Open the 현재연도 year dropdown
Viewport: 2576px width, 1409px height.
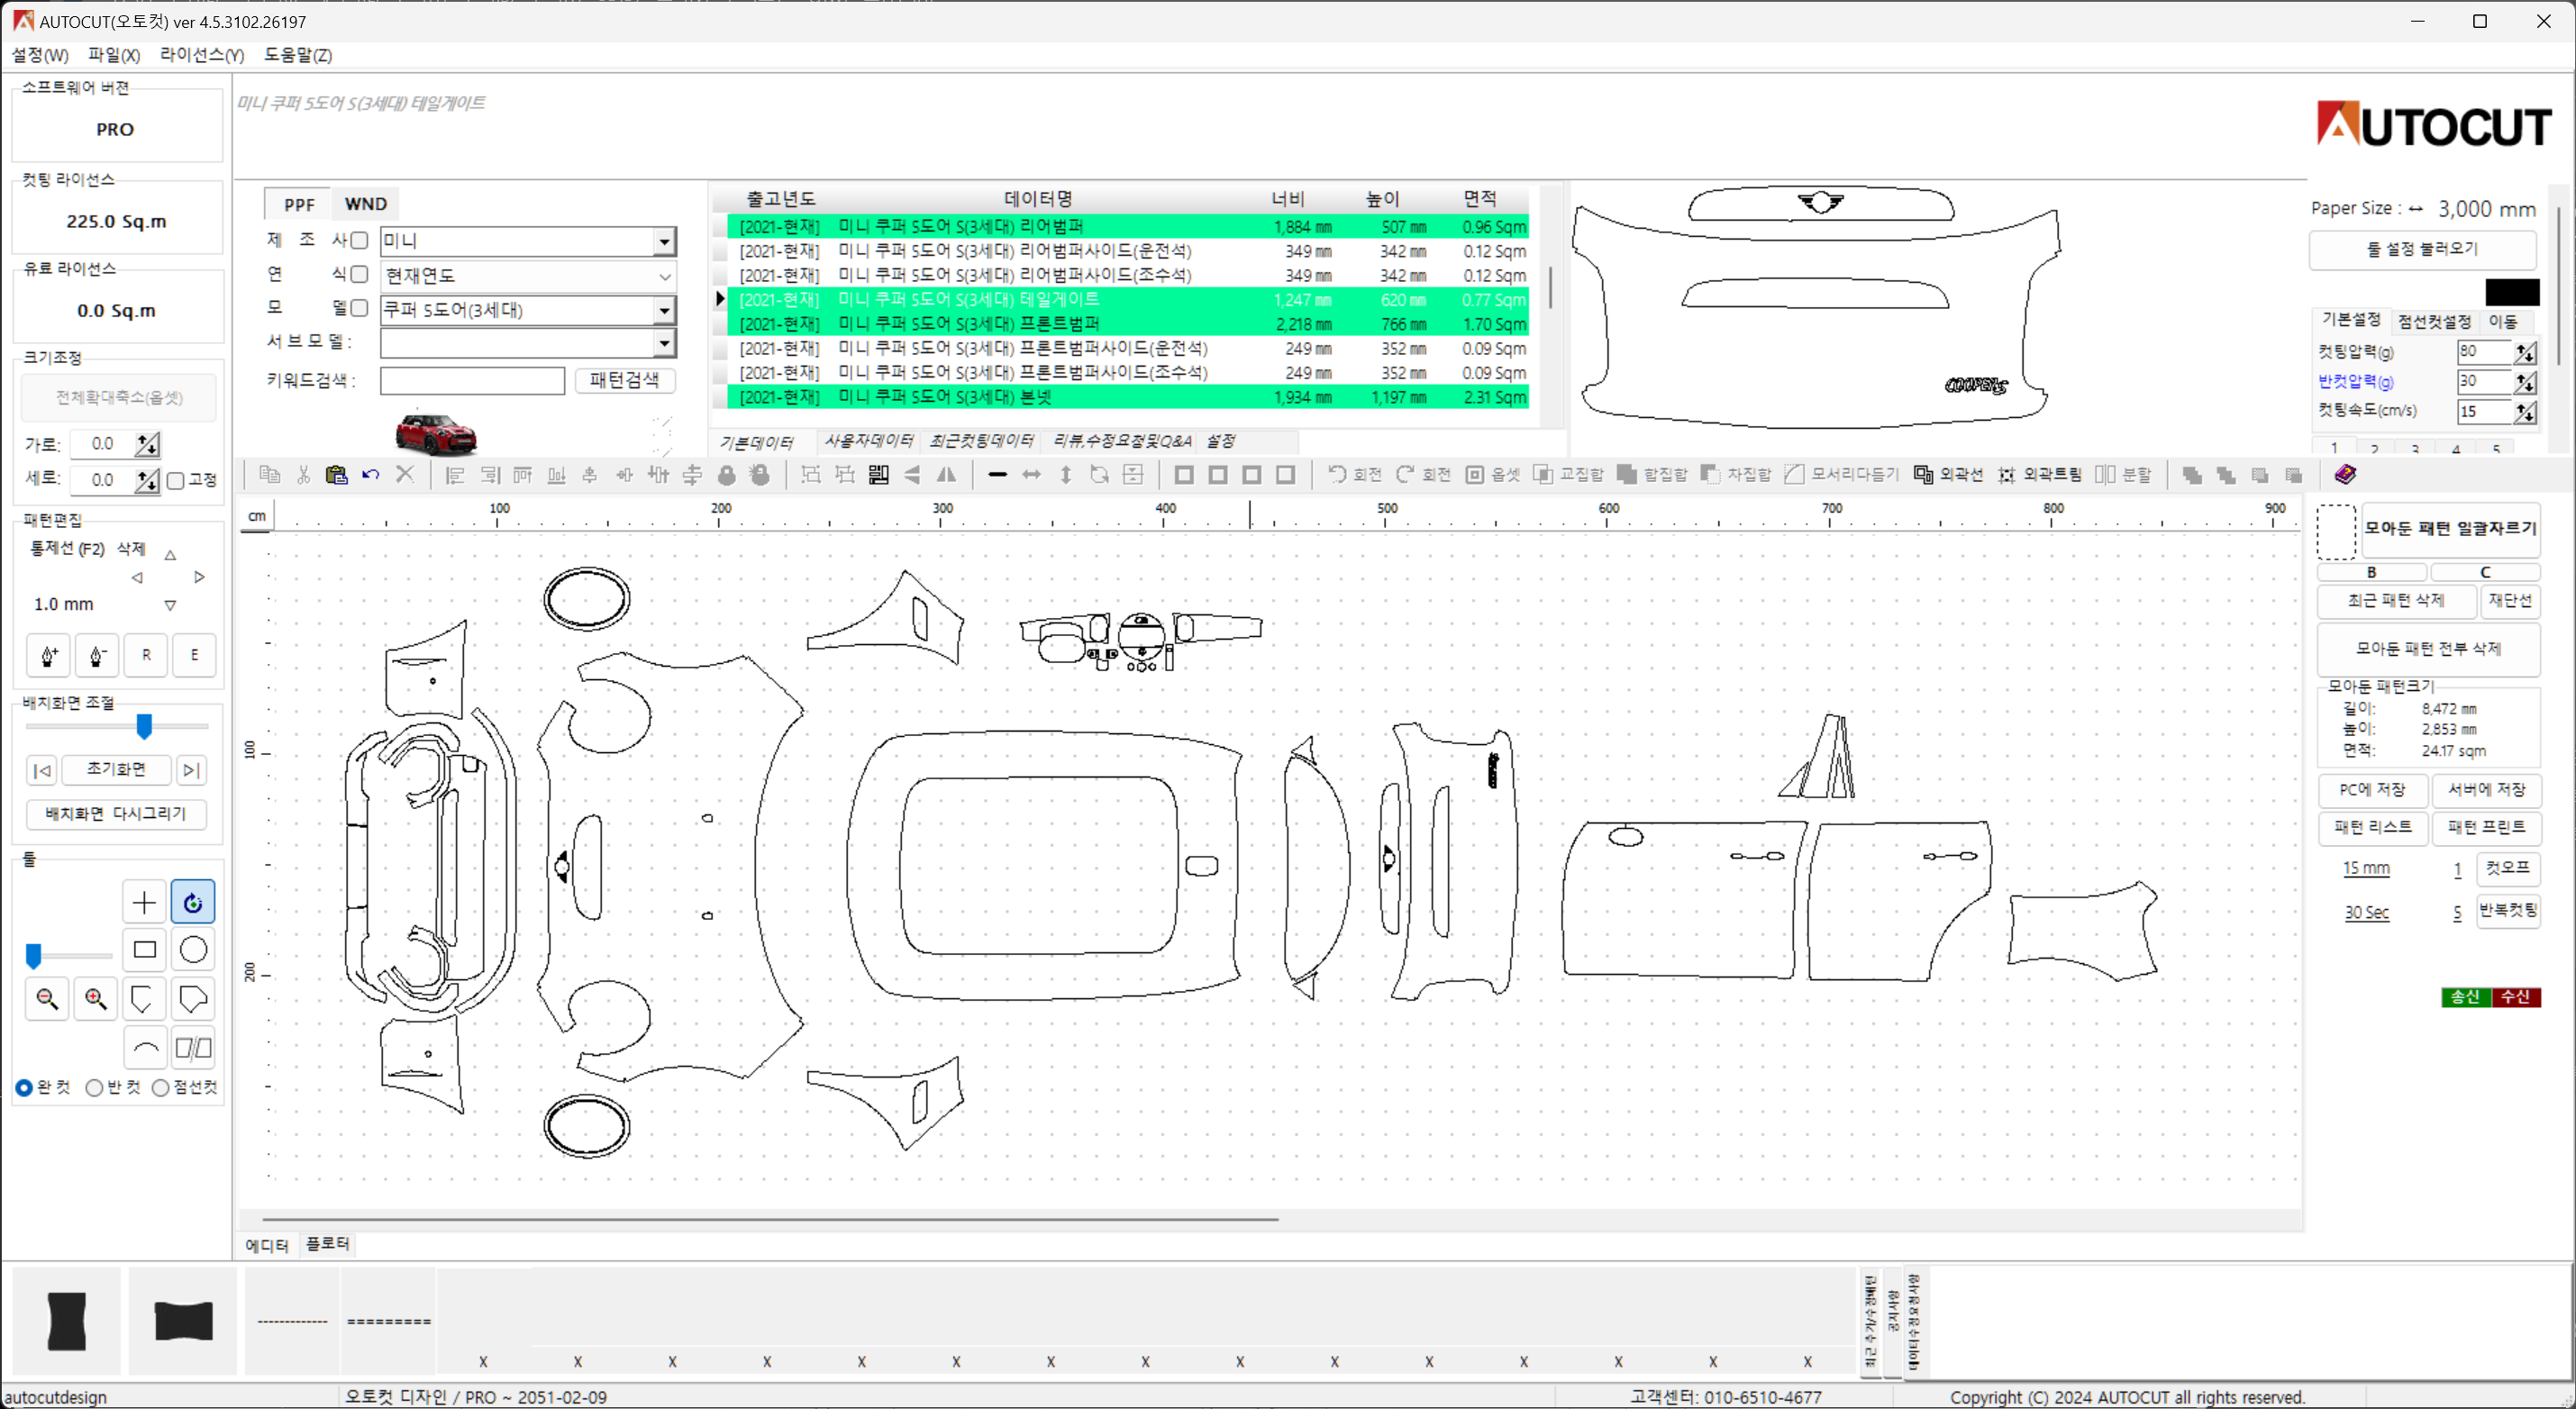point(528,276)
